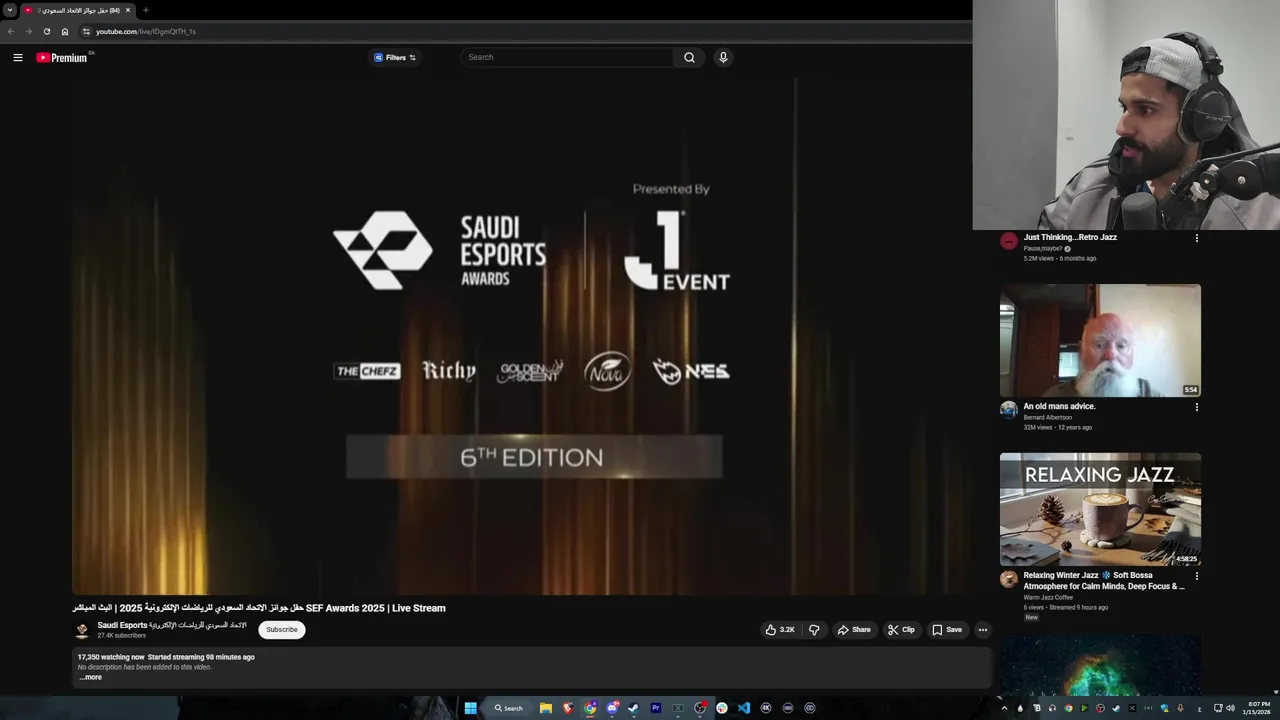The height and width of the screenshot is (720, 1280).
Task: Open Adobe Premiere Pro from taskbar
Action: click(x=656, y=708)
